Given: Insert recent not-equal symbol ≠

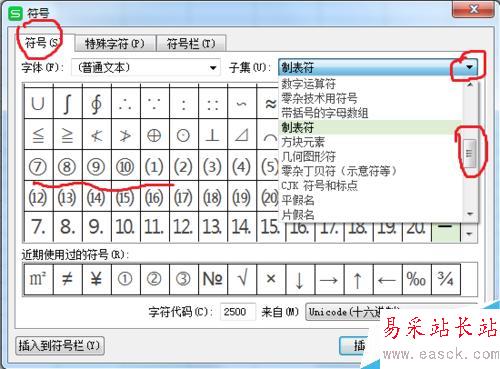Looking at the screenshot, I should click(x=68, y=279).
